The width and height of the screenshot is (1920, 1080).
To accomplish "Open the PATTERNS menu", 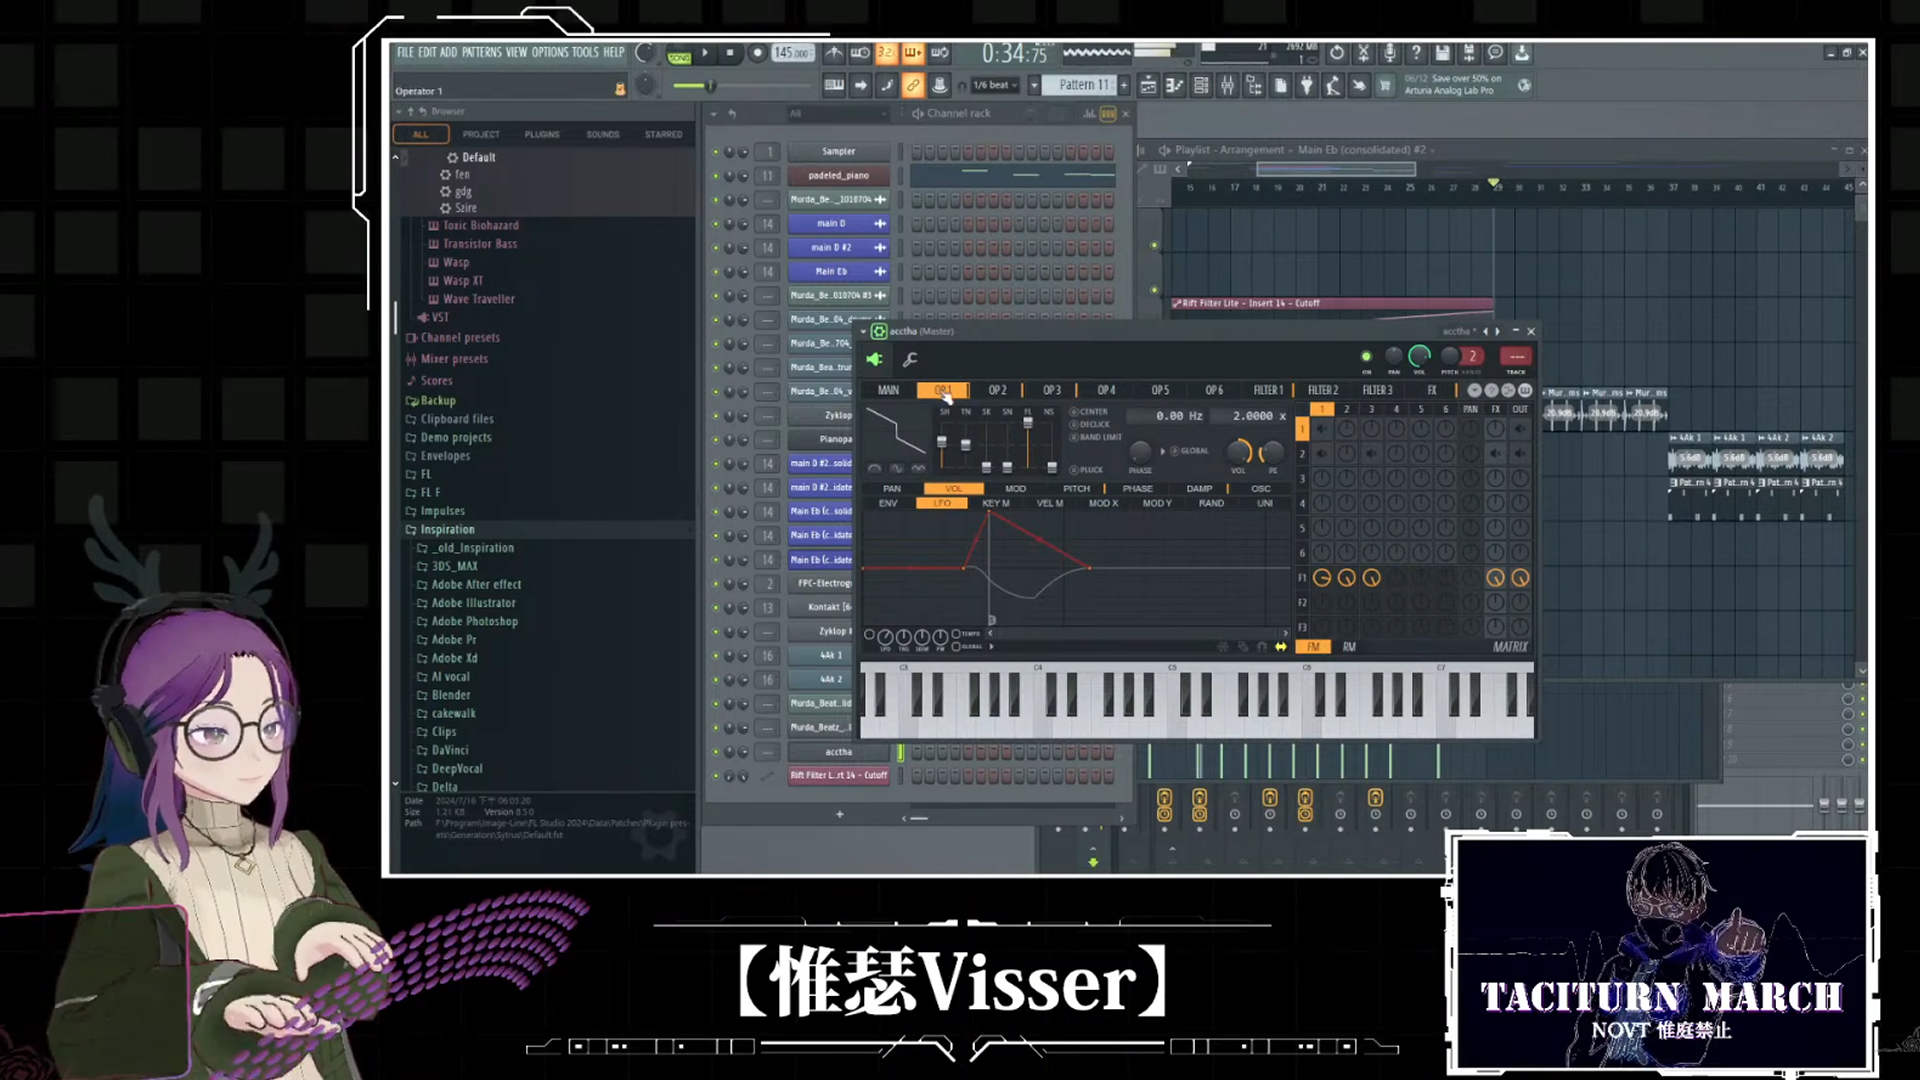I will (482, 53).
